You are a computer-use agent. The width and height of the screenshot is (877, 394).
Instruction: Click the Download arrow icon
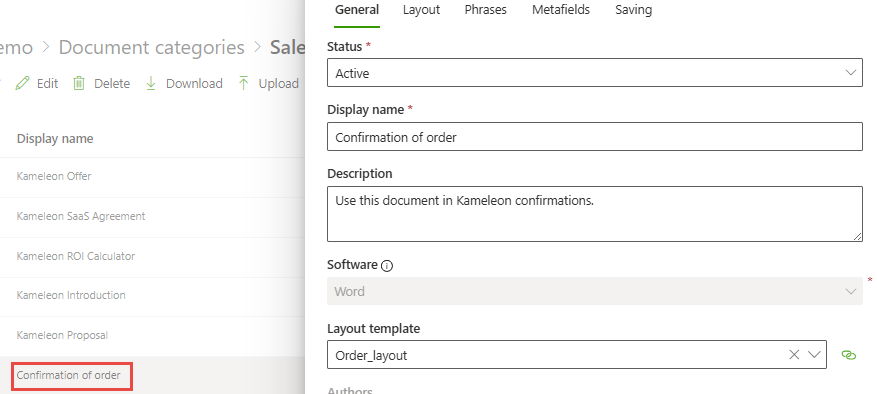150,83
